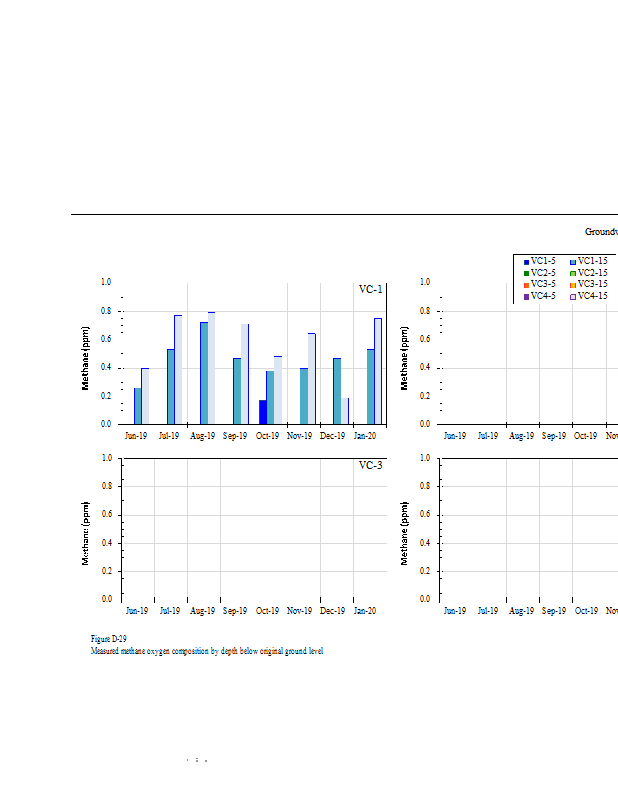The width and height of the screenshot is (618, 800).
Task: Click the Jun-19 axis label under VC-1 chart
Action: pos(136,436)
